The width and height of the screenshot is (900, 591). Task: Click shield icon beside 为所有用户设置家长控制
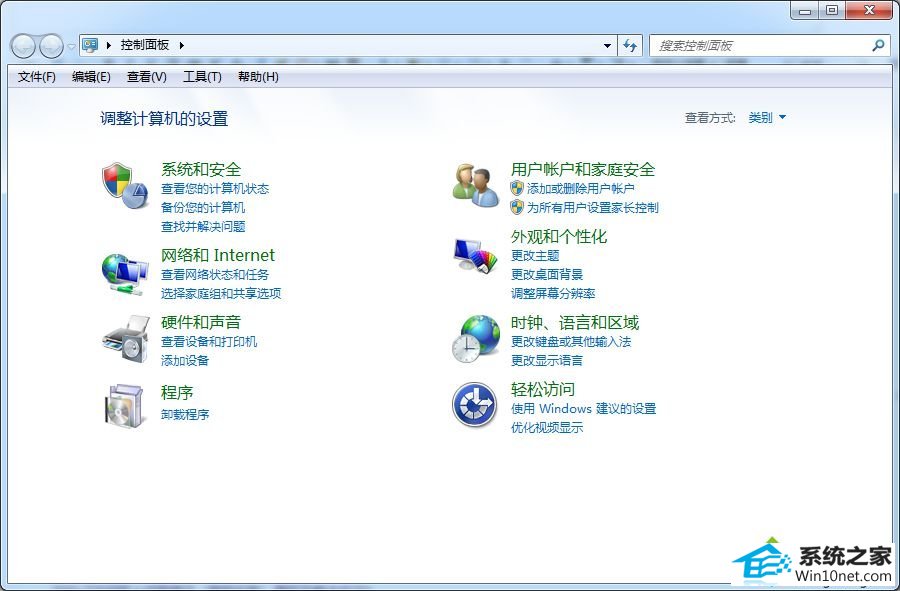click(517, 207)
